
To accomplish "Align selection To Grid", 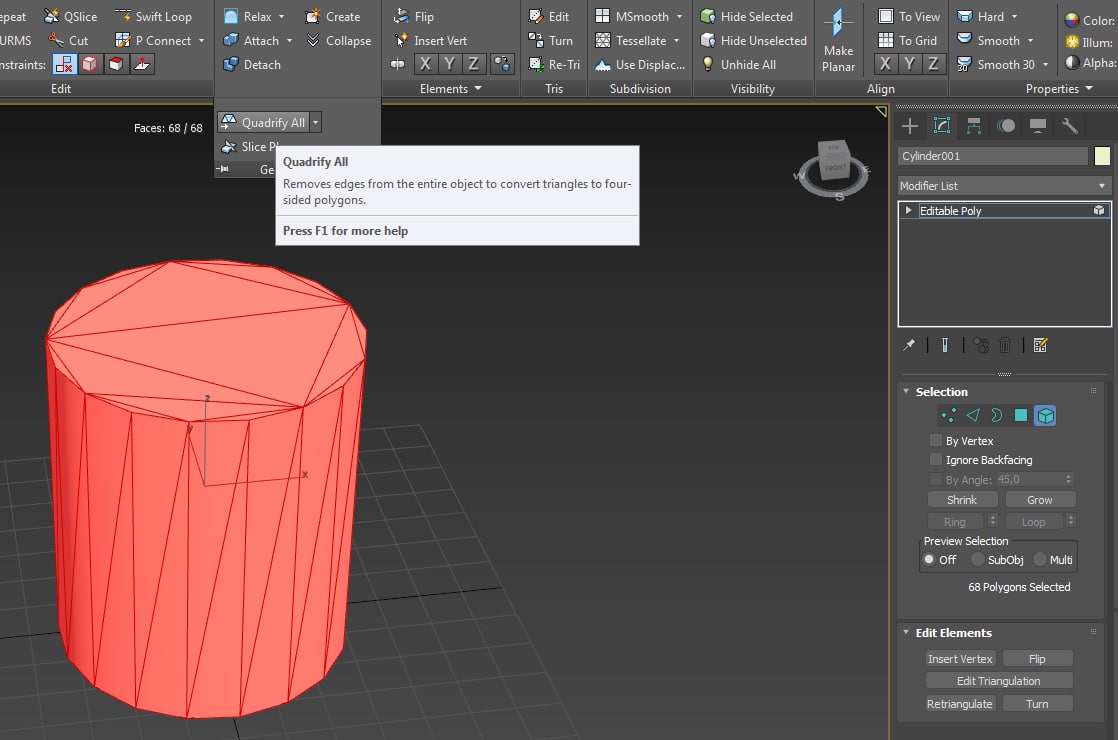I will point(908,41).
